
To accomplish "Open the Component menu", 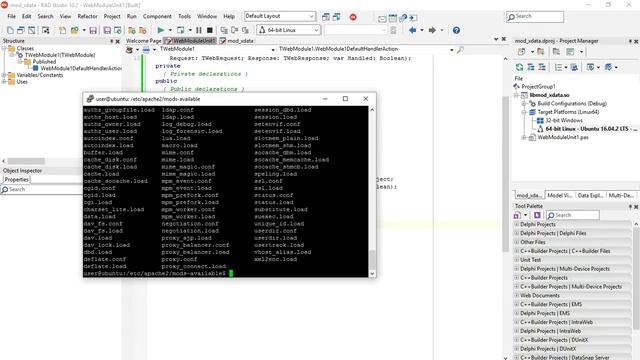I will [157, 16].
